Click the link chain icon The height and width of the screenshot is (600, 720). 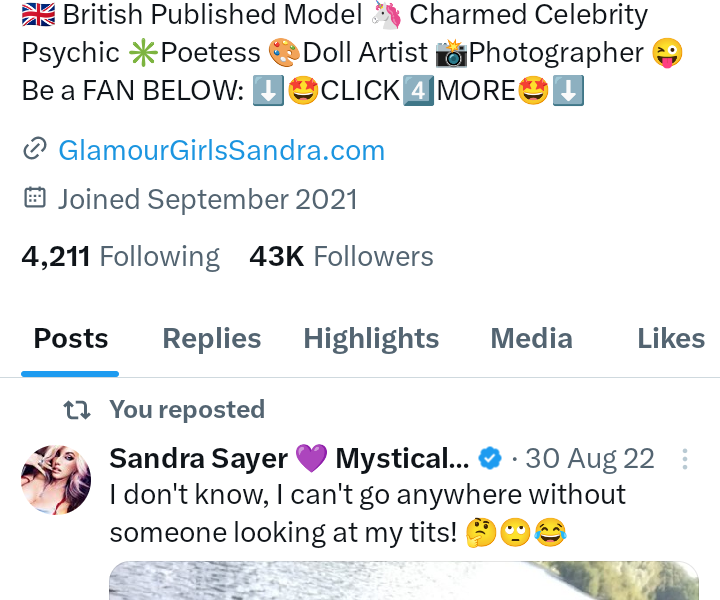point(35,149)
